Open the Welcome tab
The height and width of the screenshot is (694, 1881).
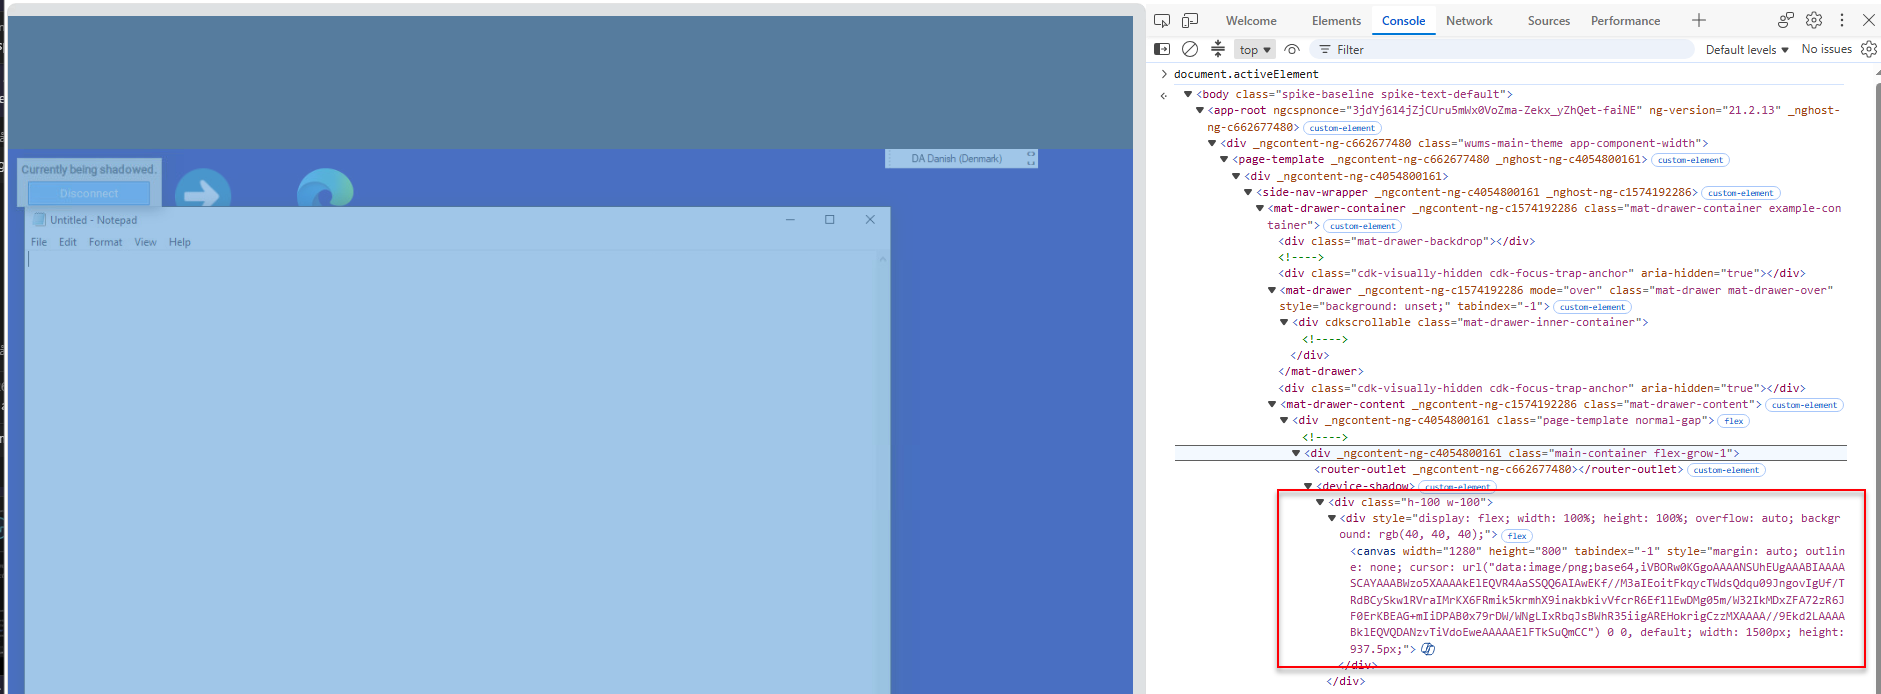(1251, 20)
